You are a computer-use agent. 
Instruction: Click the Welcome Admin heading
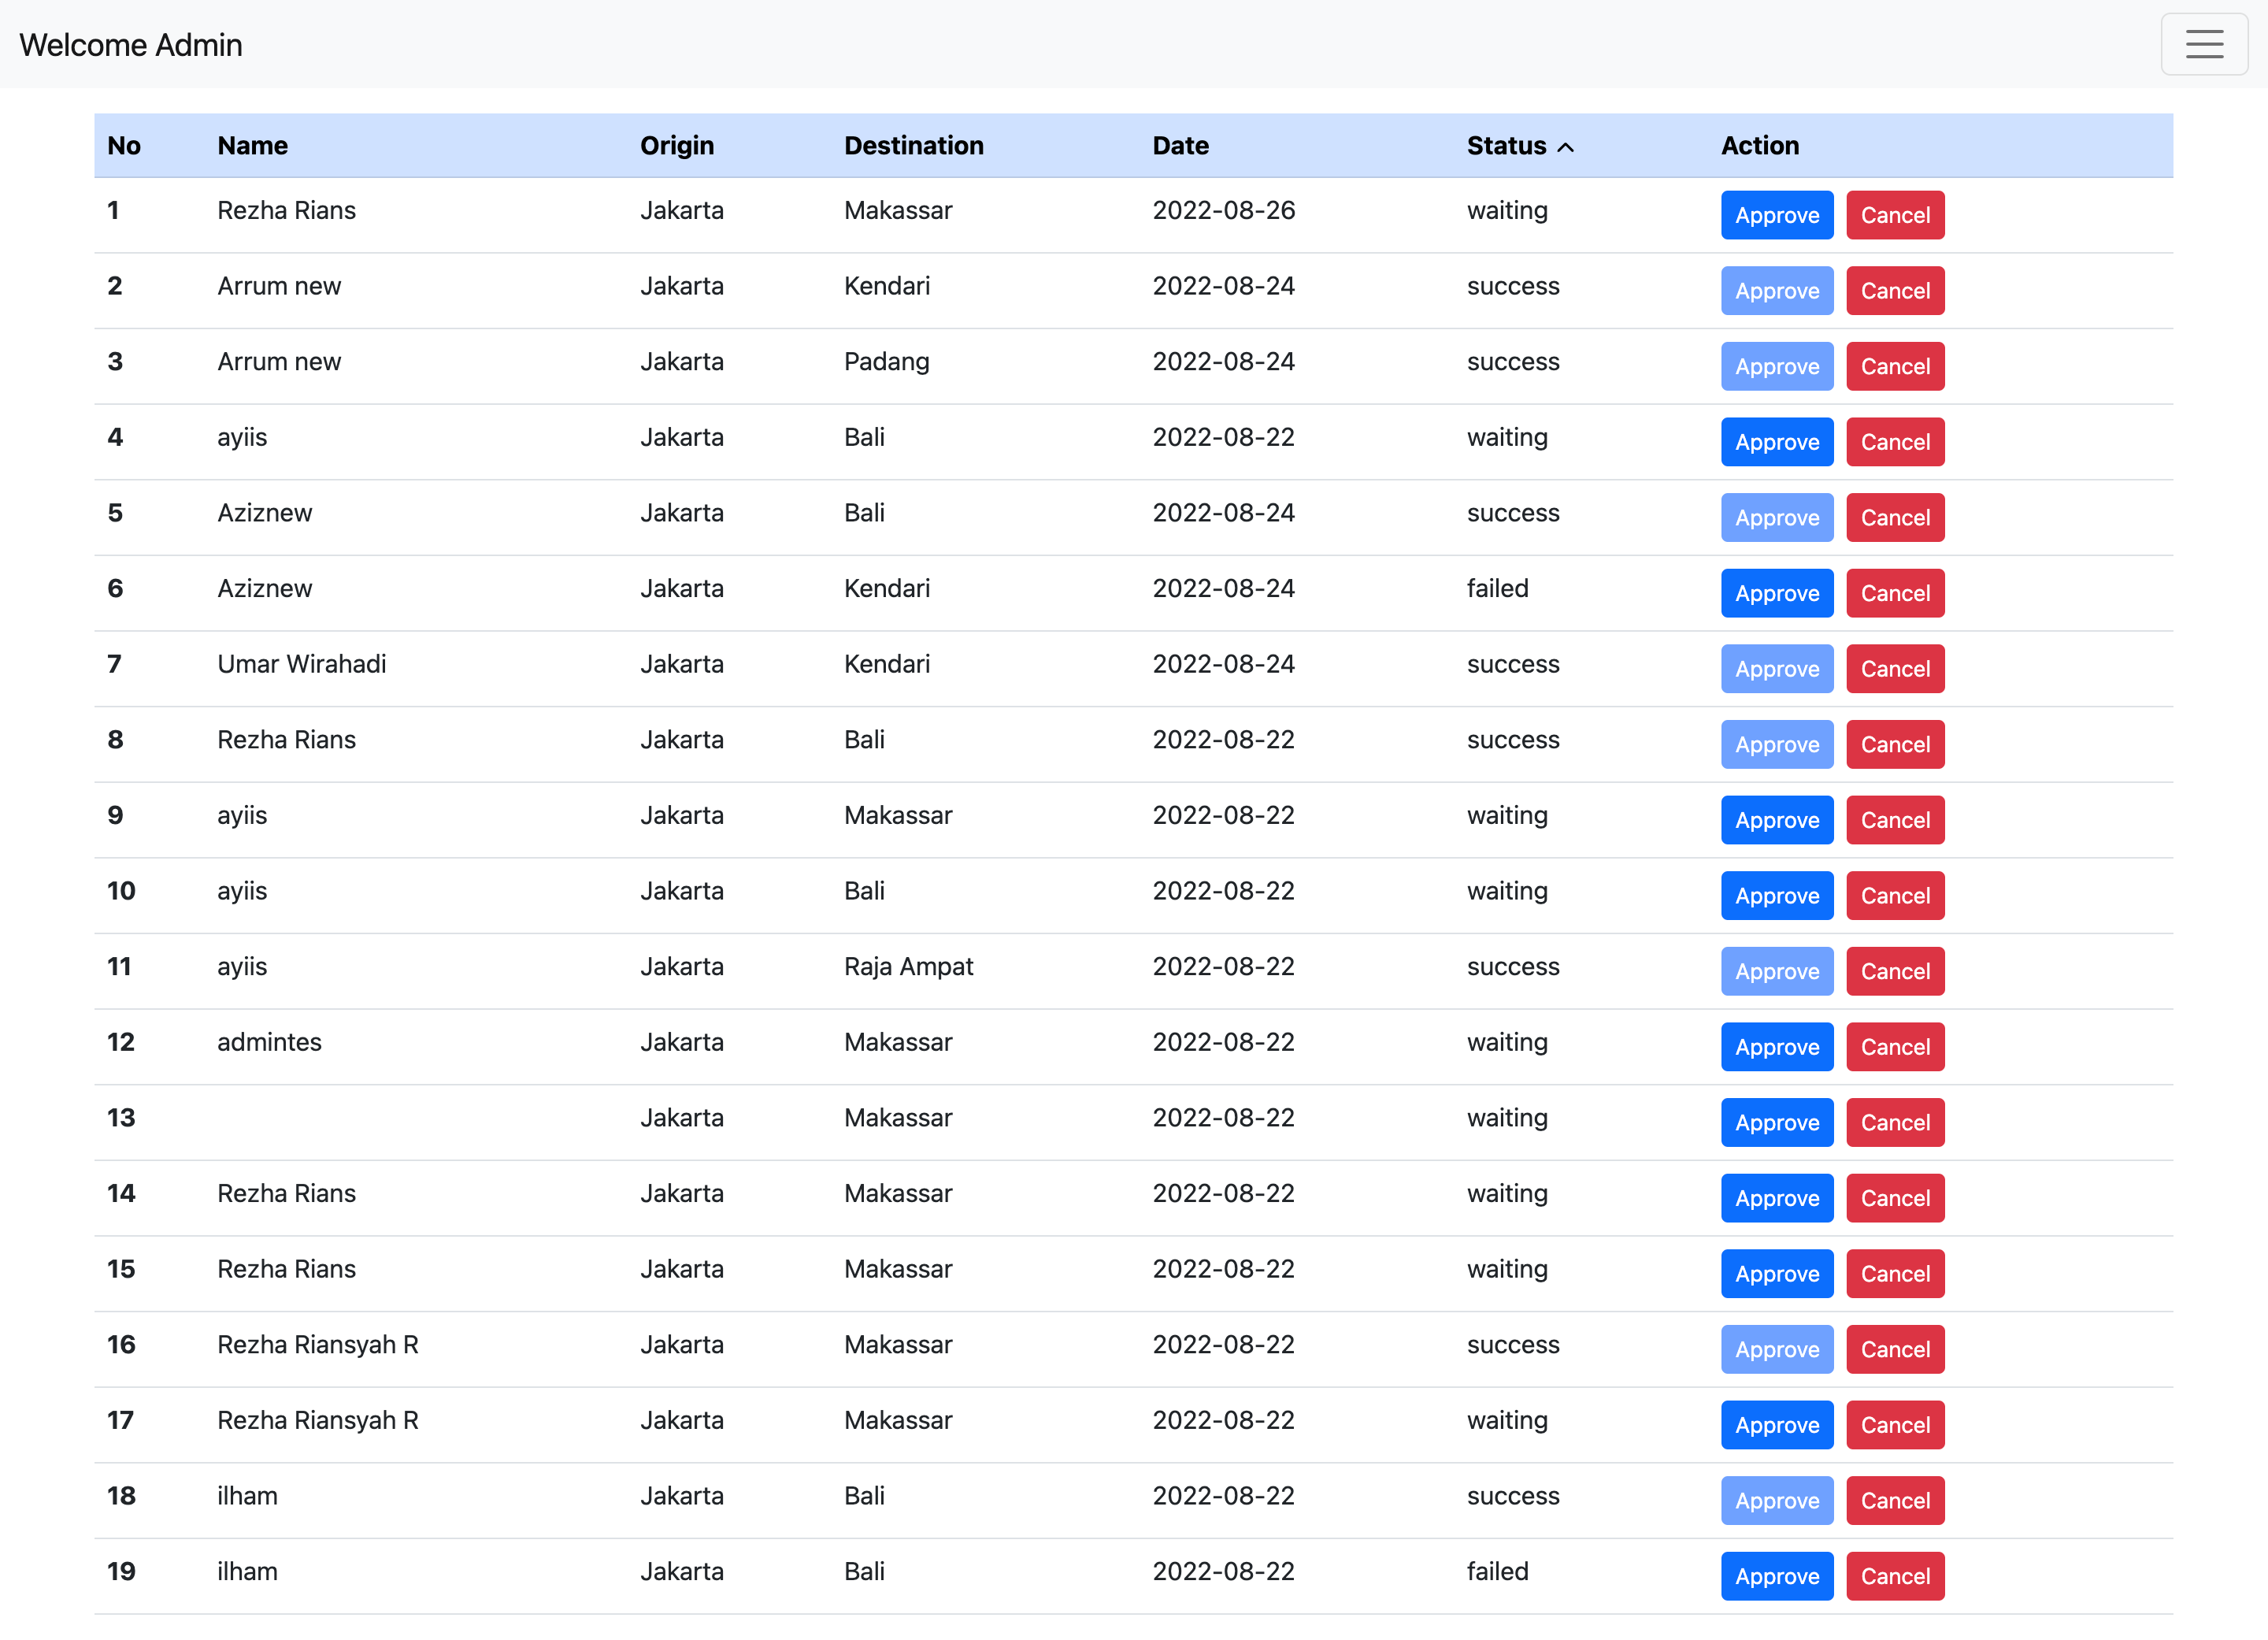(x=130, y=44)
